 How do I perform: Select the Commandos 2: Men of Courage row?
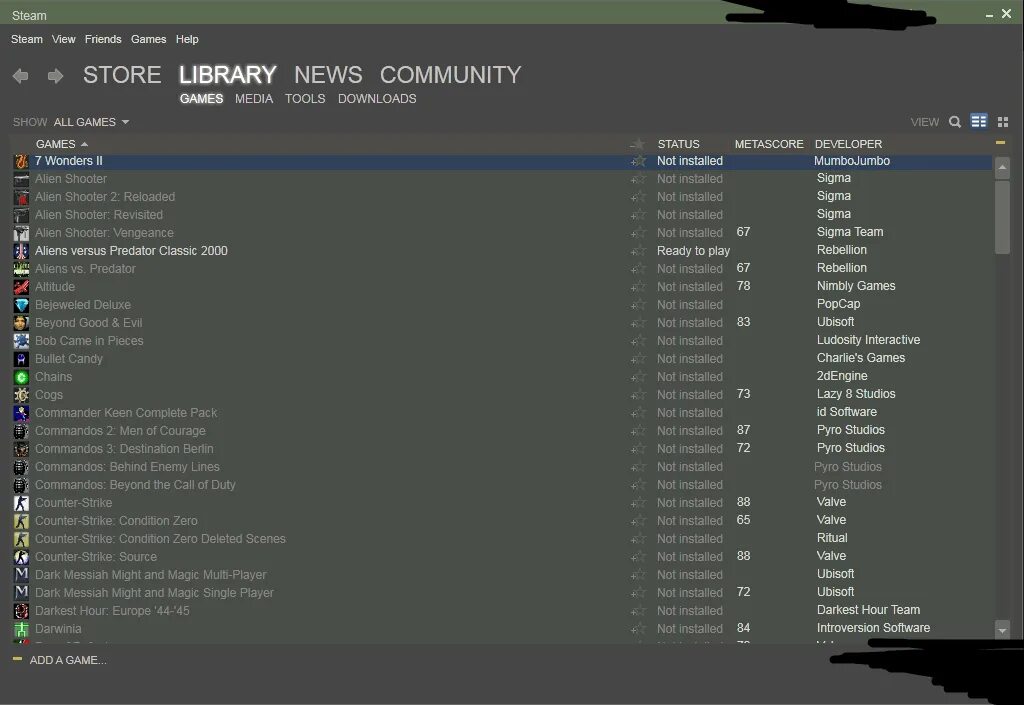click(502, 431)
